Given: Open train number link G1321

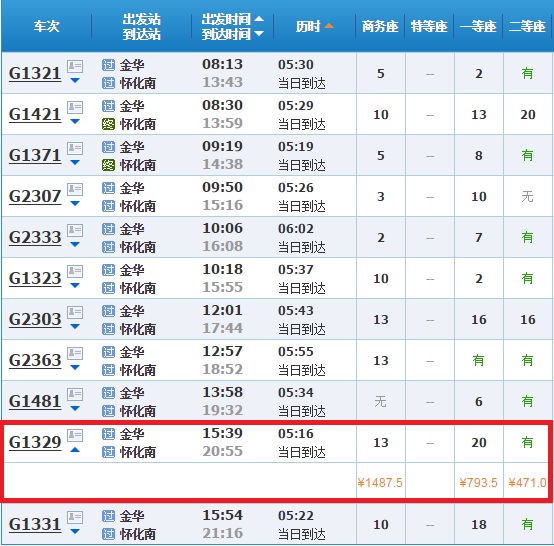Looking at the screenshot, I should pos(35,74).
